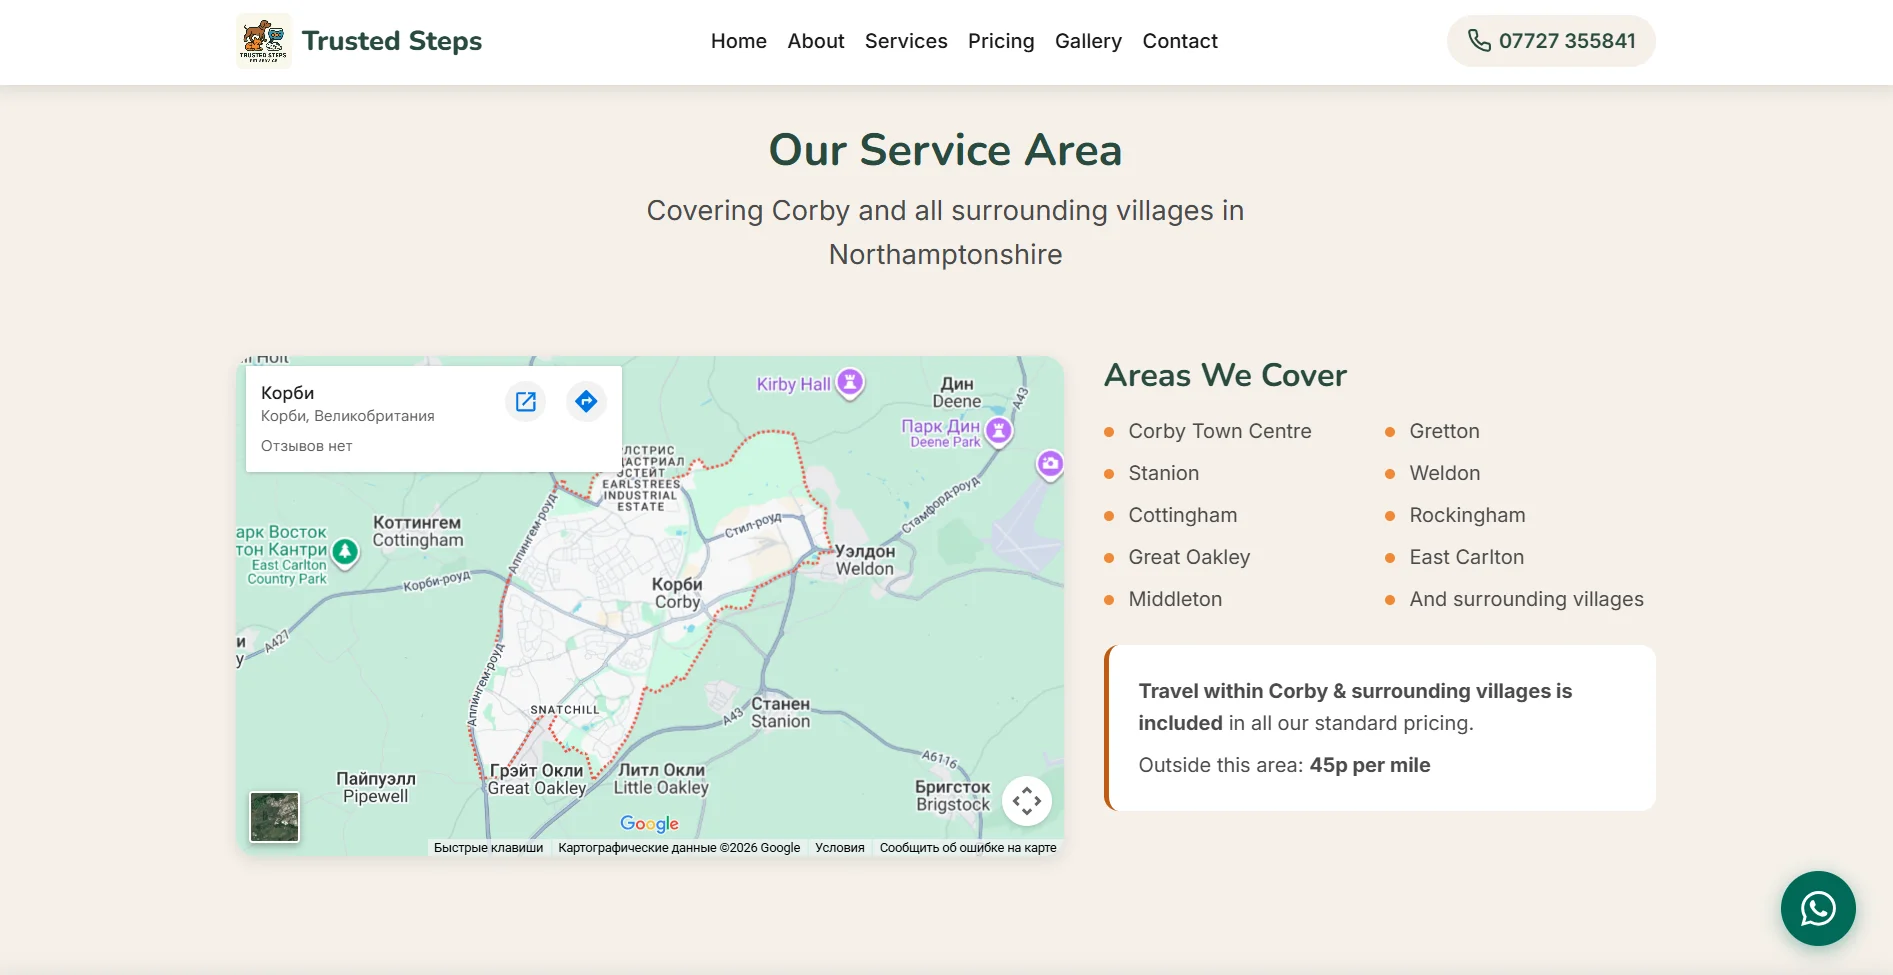Open the Gallery page

click(1088, 41)
